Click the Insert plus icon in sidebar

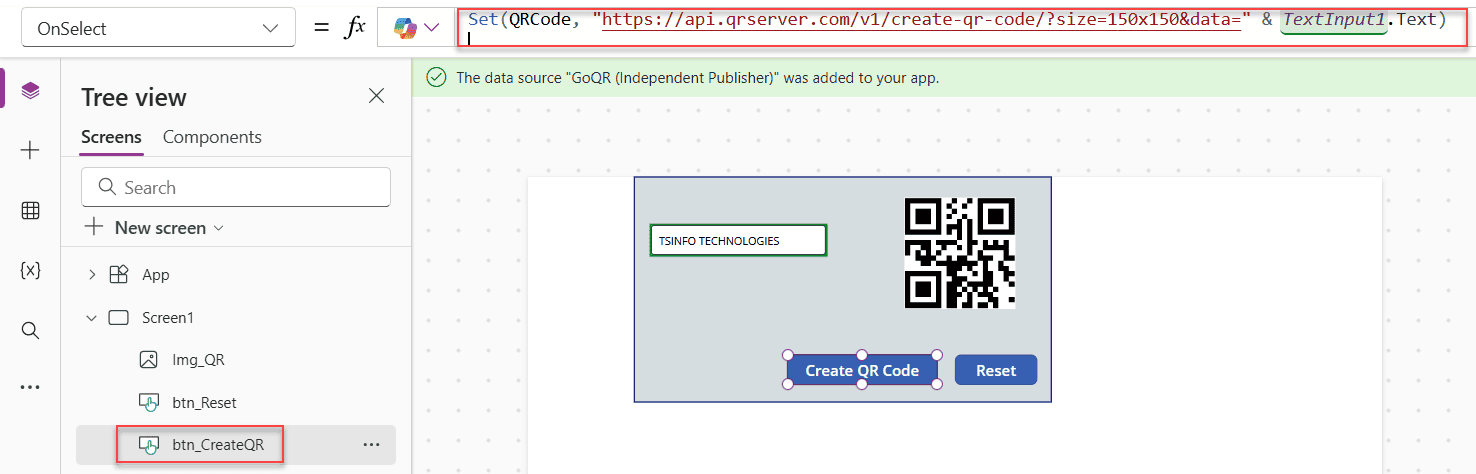pos(30,150)
